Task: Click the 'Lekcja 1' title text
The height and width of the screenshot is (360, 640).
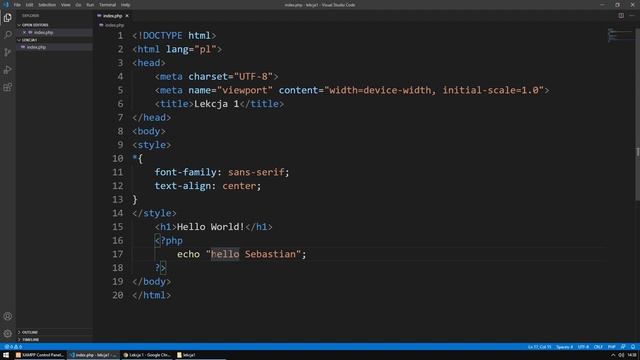Action: tap(216, 104)
